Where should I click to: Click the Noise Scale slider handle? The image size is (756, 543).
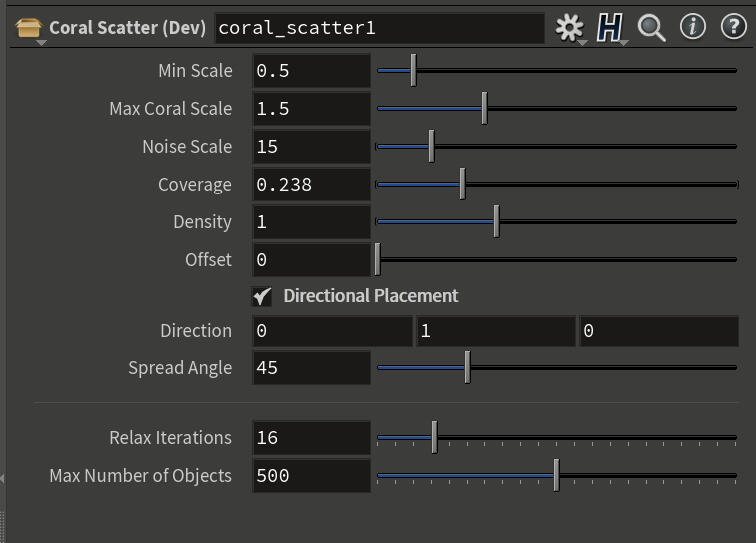click(x=431, y=146)
